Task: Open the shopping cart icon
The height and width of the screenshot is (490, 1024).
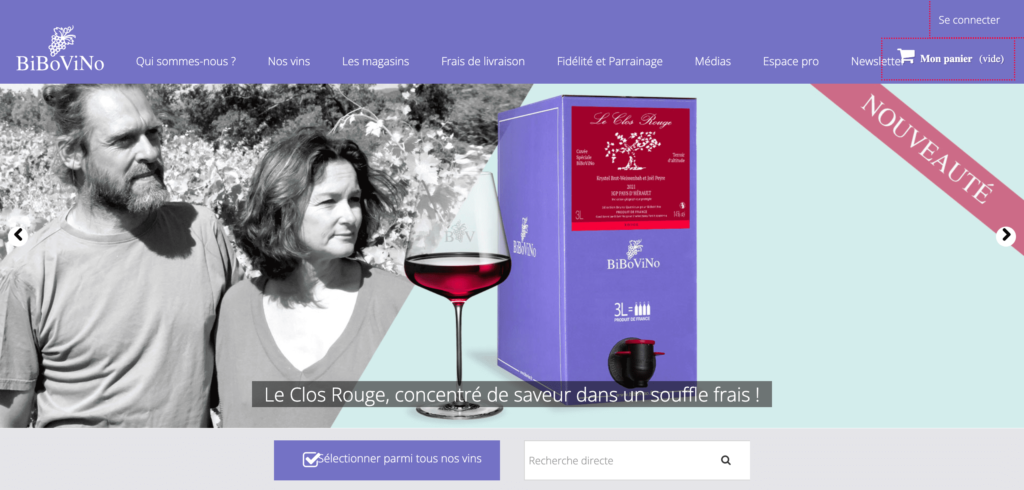Action: [x=905, y=56]
